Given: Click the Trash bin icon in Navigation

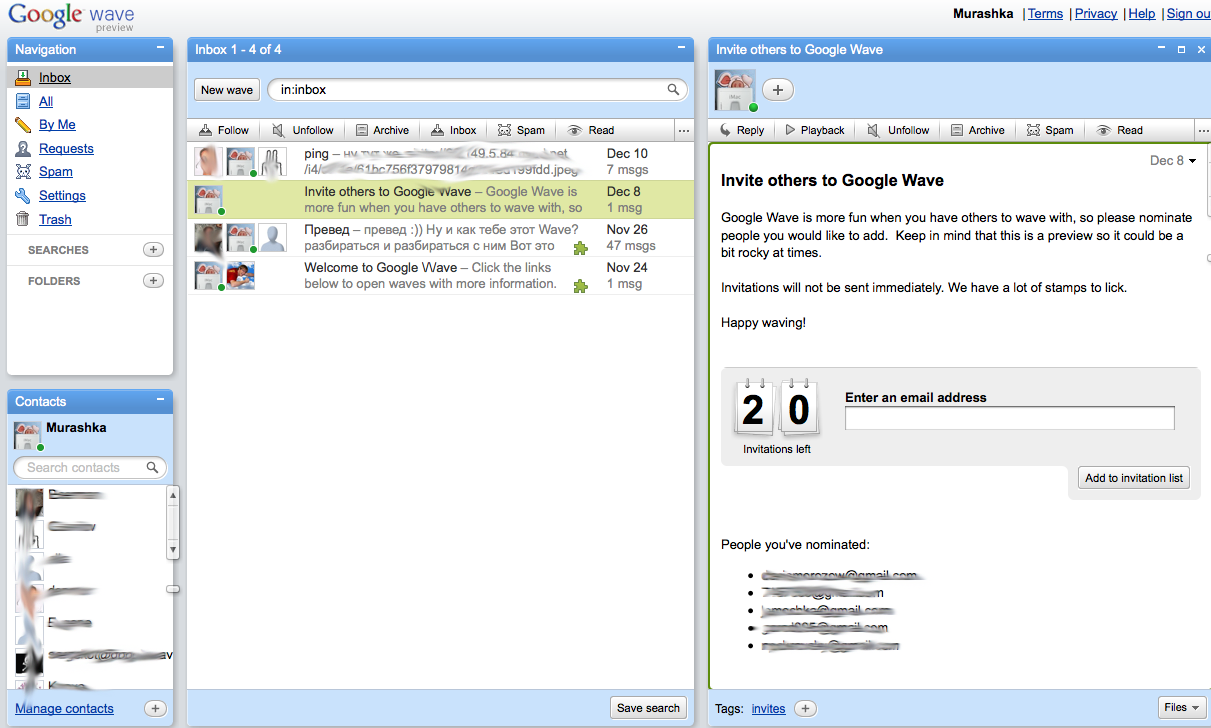Looking at the screenshot, I should (23, 219).
